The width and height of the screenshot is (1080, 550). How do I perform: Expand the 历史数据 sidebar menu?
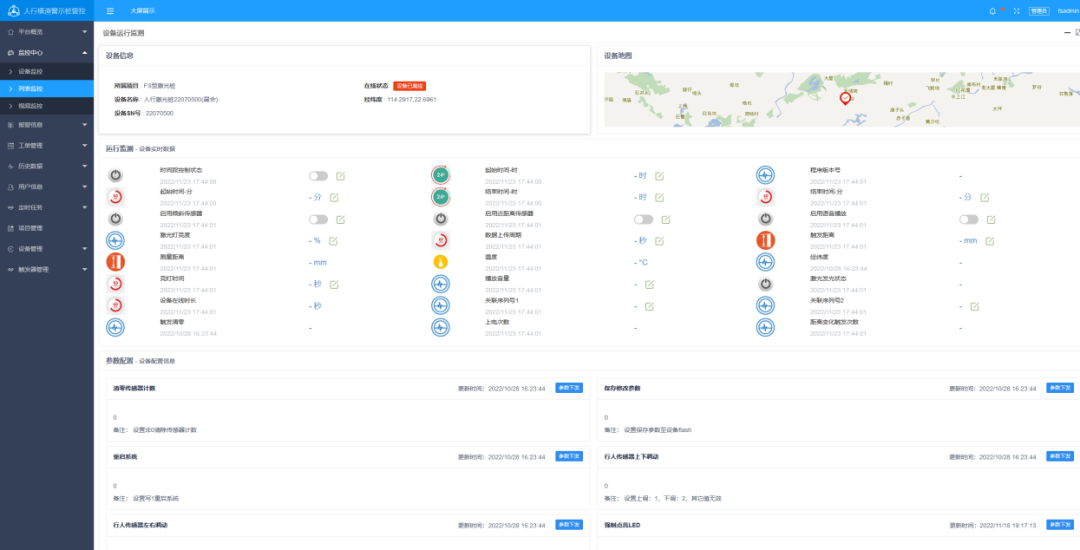pyautogui.click(x=46, y=166)
